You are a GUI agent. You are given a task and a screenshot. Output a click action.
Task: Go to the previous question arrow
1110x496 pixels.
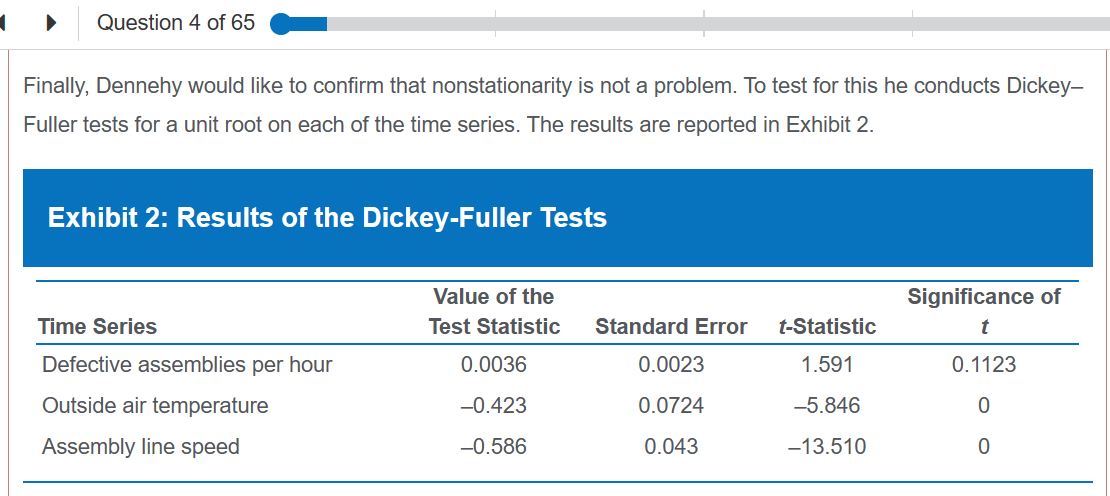(5, 23)
